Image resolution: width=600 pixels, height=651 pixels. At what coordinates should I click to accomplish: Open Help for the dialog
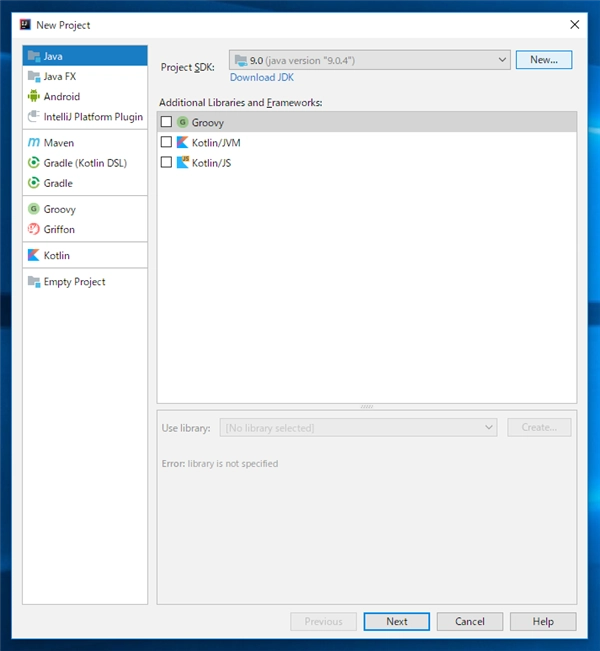(x=543, y=622)
